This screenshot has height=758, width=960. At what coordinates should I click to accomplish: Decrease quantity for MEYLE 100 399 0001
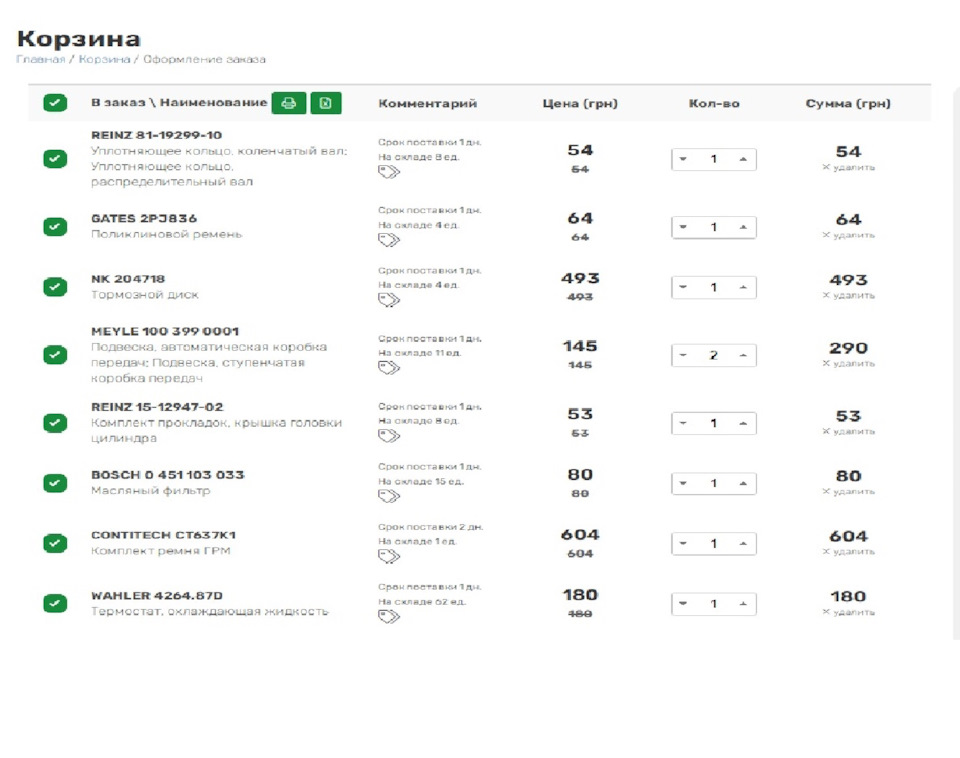pyautogui.click(x=683, y=355)
